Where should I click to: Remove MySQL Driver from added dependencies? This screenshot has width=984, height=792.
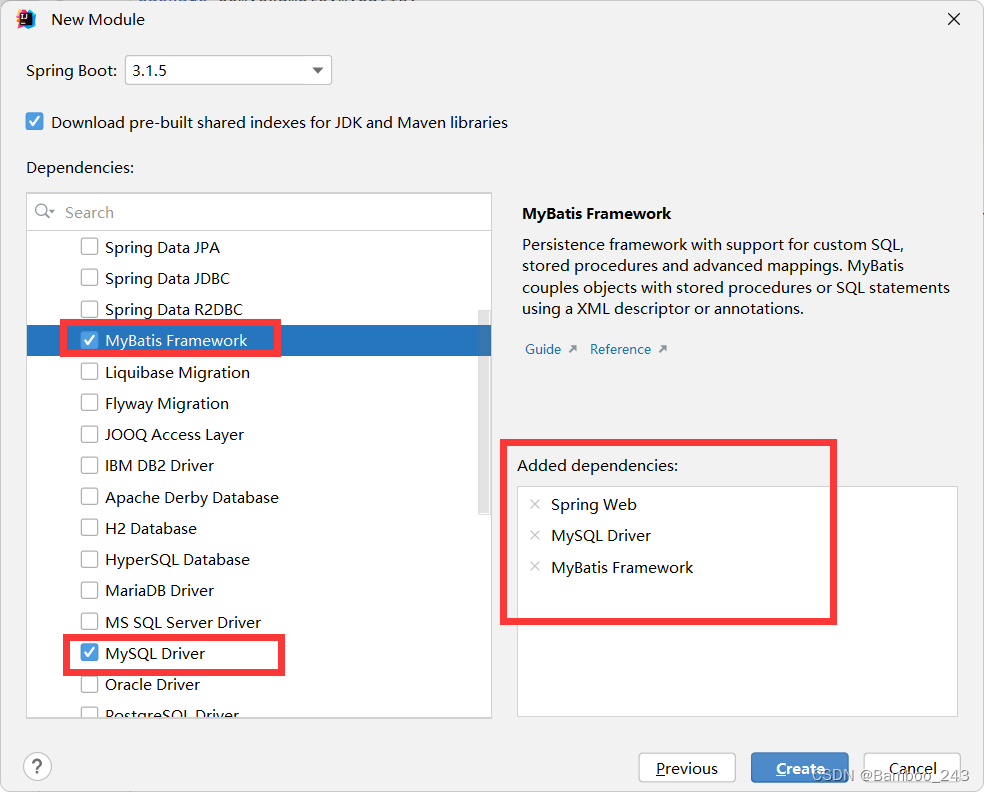coord(535,535)
